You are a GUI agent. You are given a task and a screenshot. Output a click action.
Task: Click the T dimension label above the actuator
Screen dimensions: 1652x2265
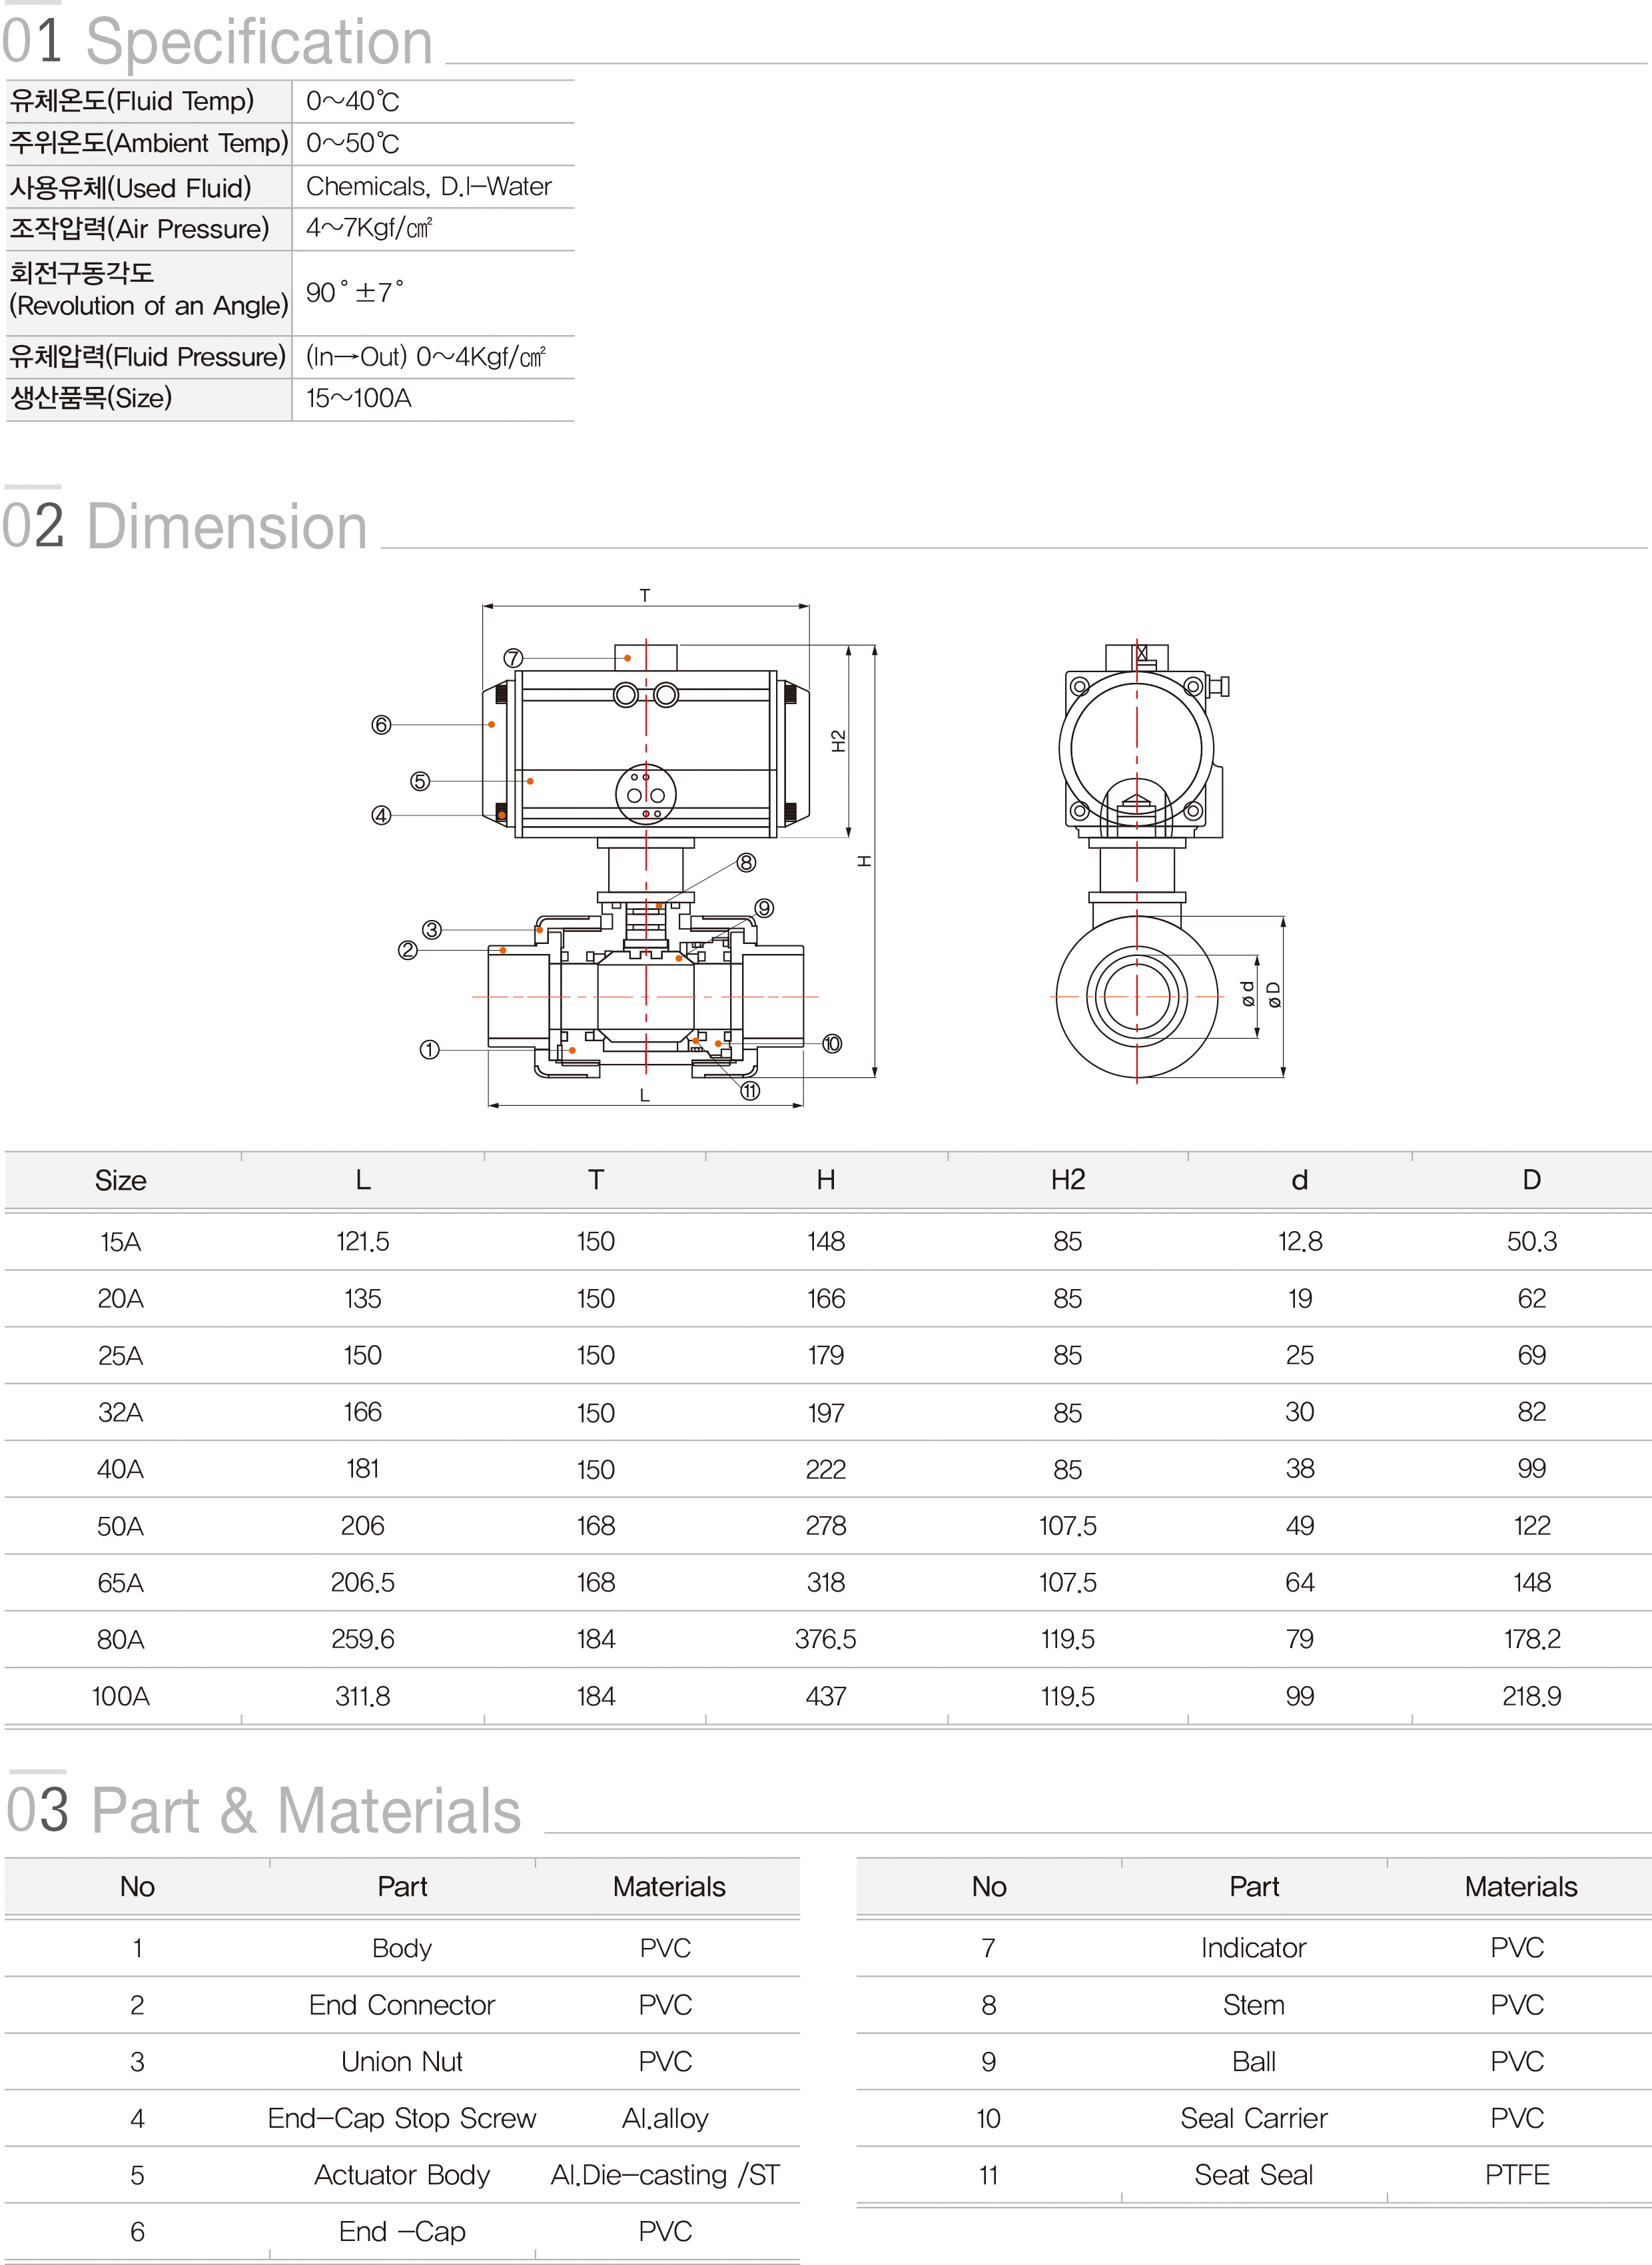tap(645, 595)
